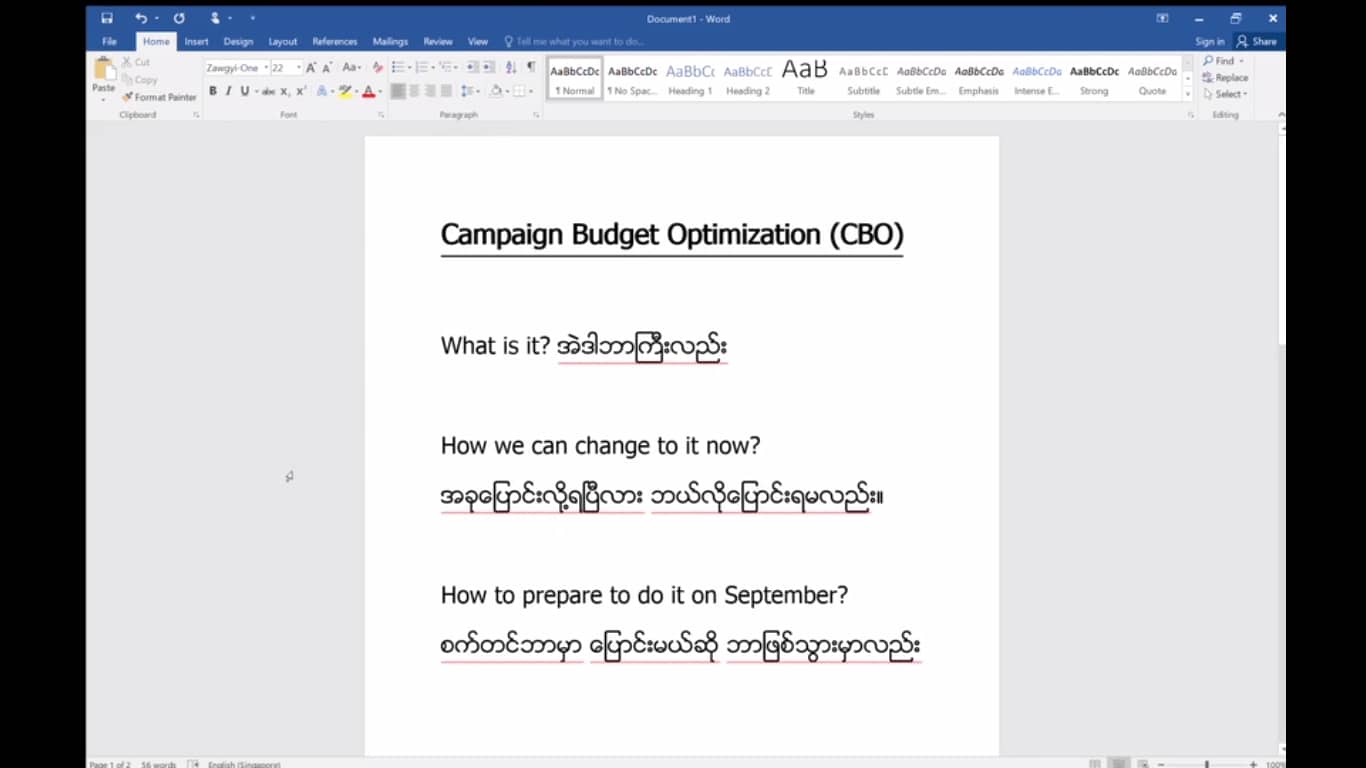The height and width of the screenshot is (768, 1366).
Task: Clear all formatting
Action: (x=377, y=67)
